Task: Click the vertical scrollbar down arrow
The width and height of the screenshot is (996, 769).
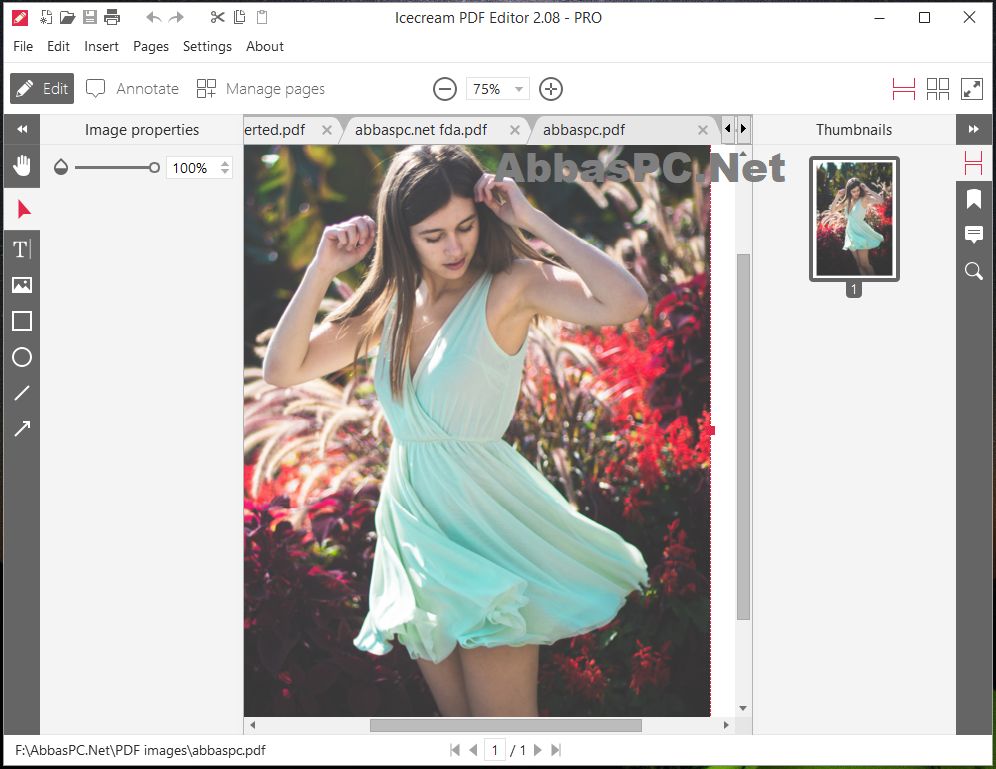Action: pyautogui.click(x=743, y=709)
